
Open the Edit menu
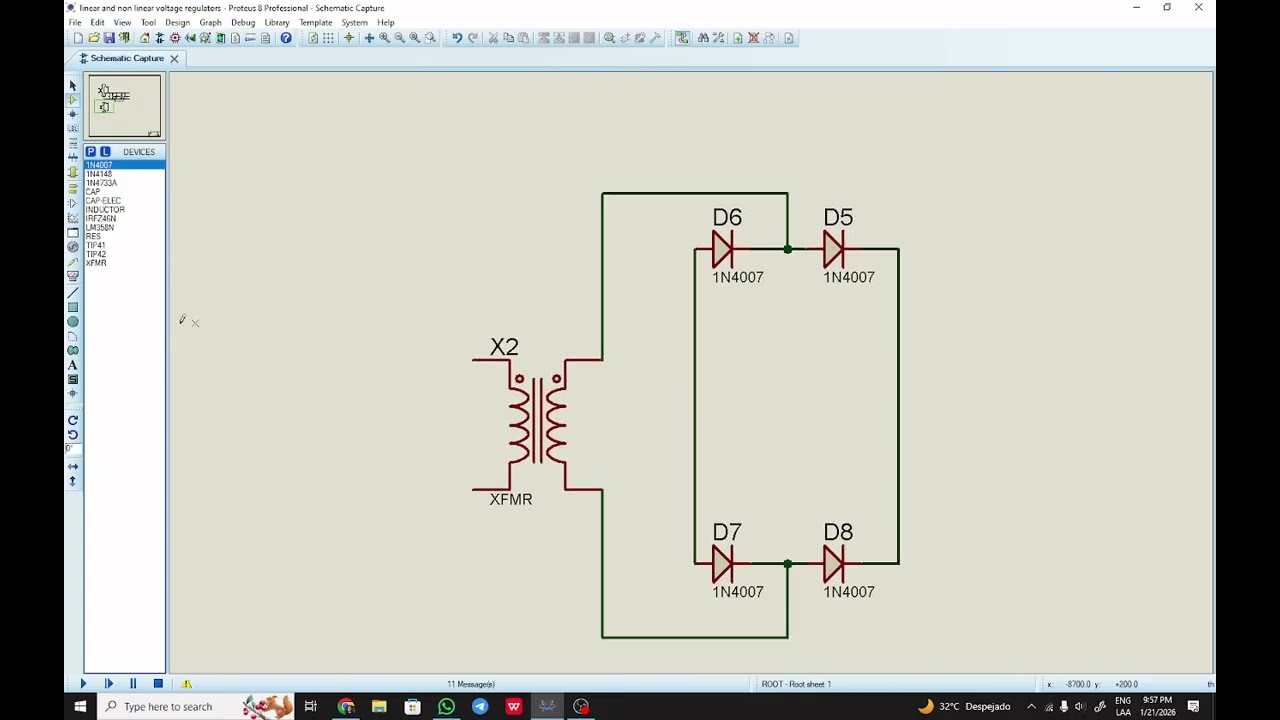(x=97, y=22)
